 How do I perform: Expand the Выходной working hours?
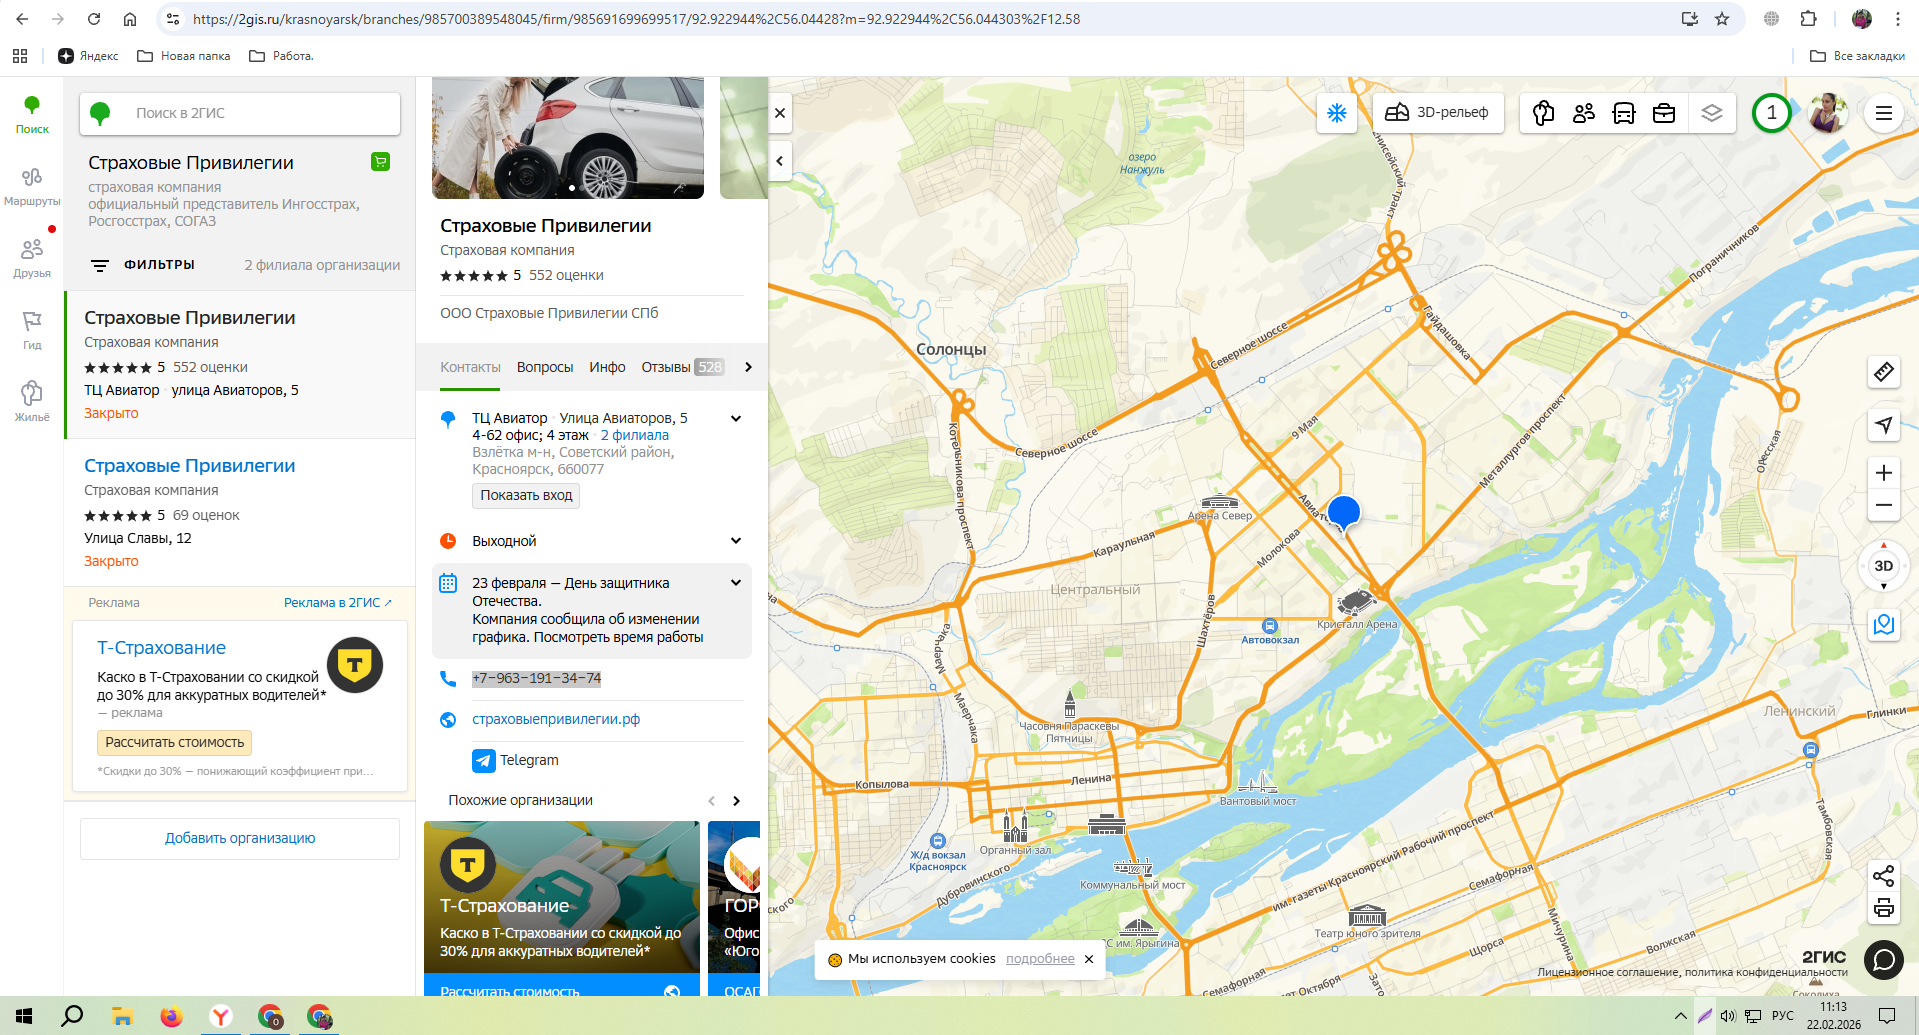tap(736, 541)
